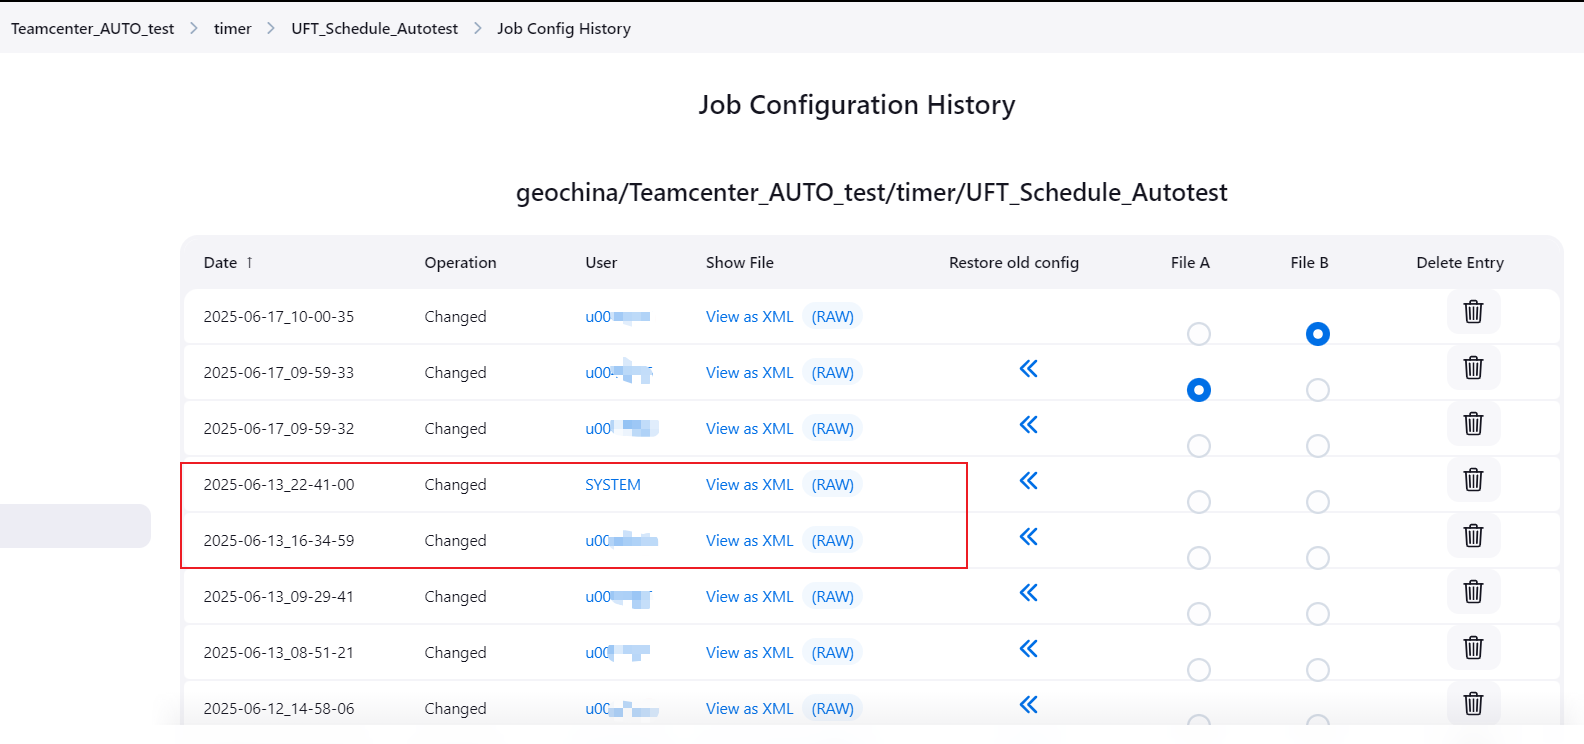
Task: Select File B for 2025-06-17_09-59-32
Action: 1317,446
